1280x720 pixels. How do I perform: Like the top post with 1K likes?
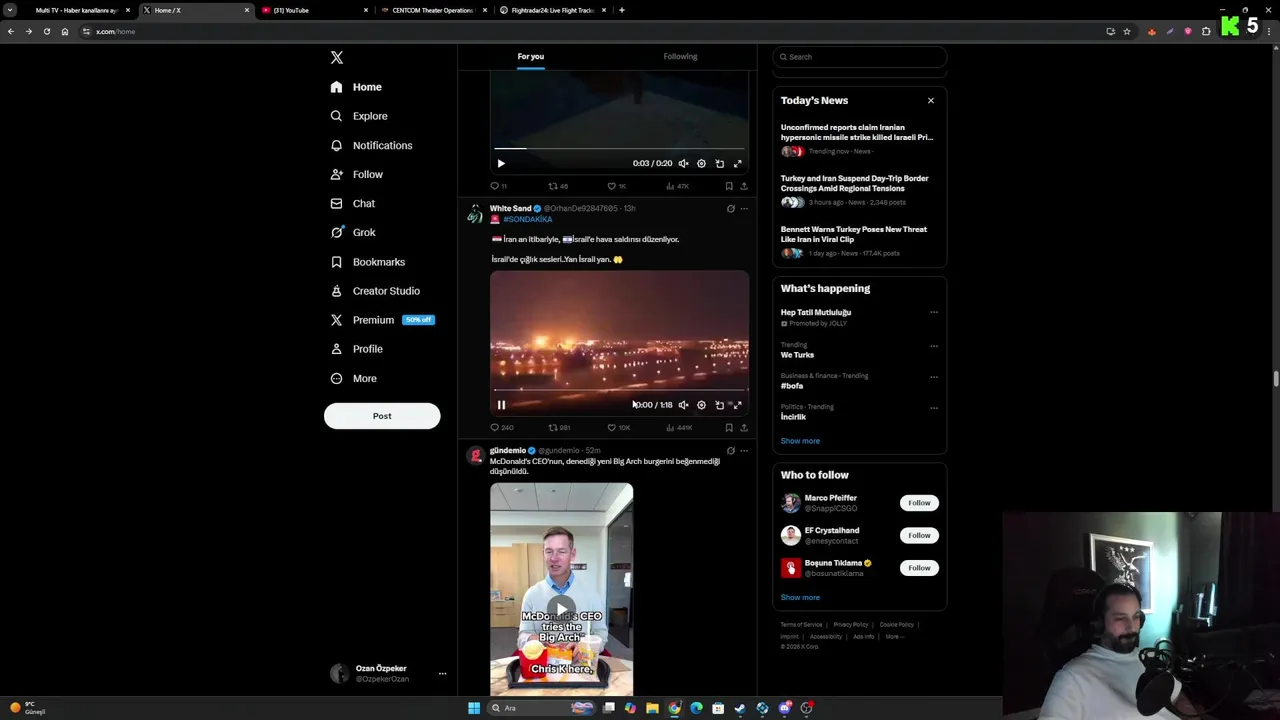coord(616,186)
